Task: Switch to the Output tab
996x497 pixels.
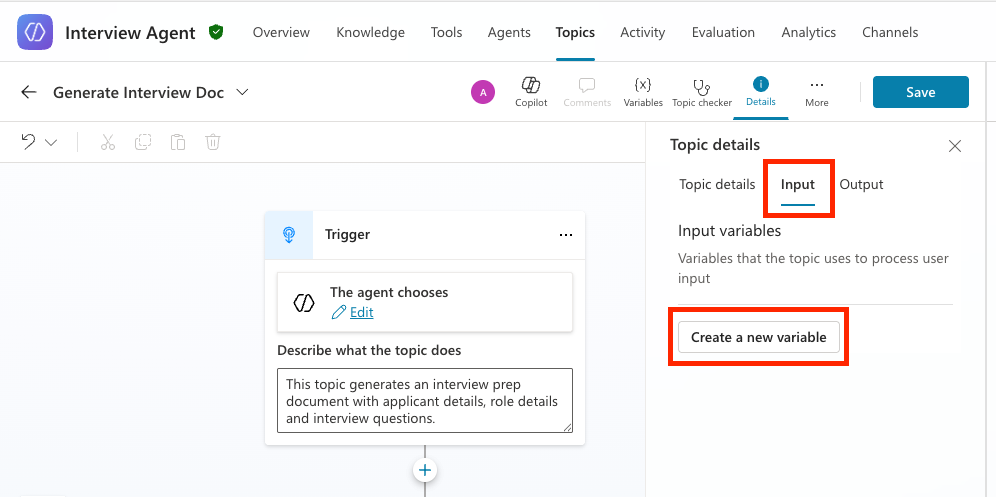Action: 861,184
